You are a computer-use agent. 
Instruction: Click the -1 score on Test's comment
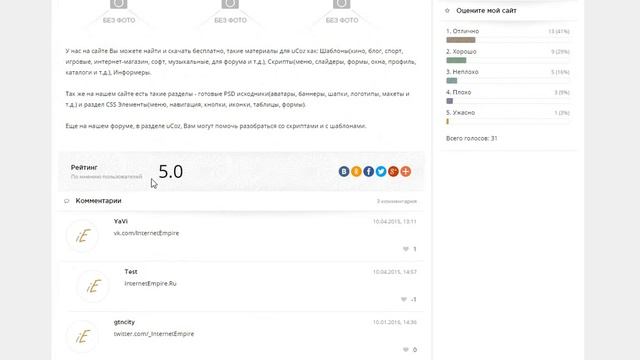(413, 299)
